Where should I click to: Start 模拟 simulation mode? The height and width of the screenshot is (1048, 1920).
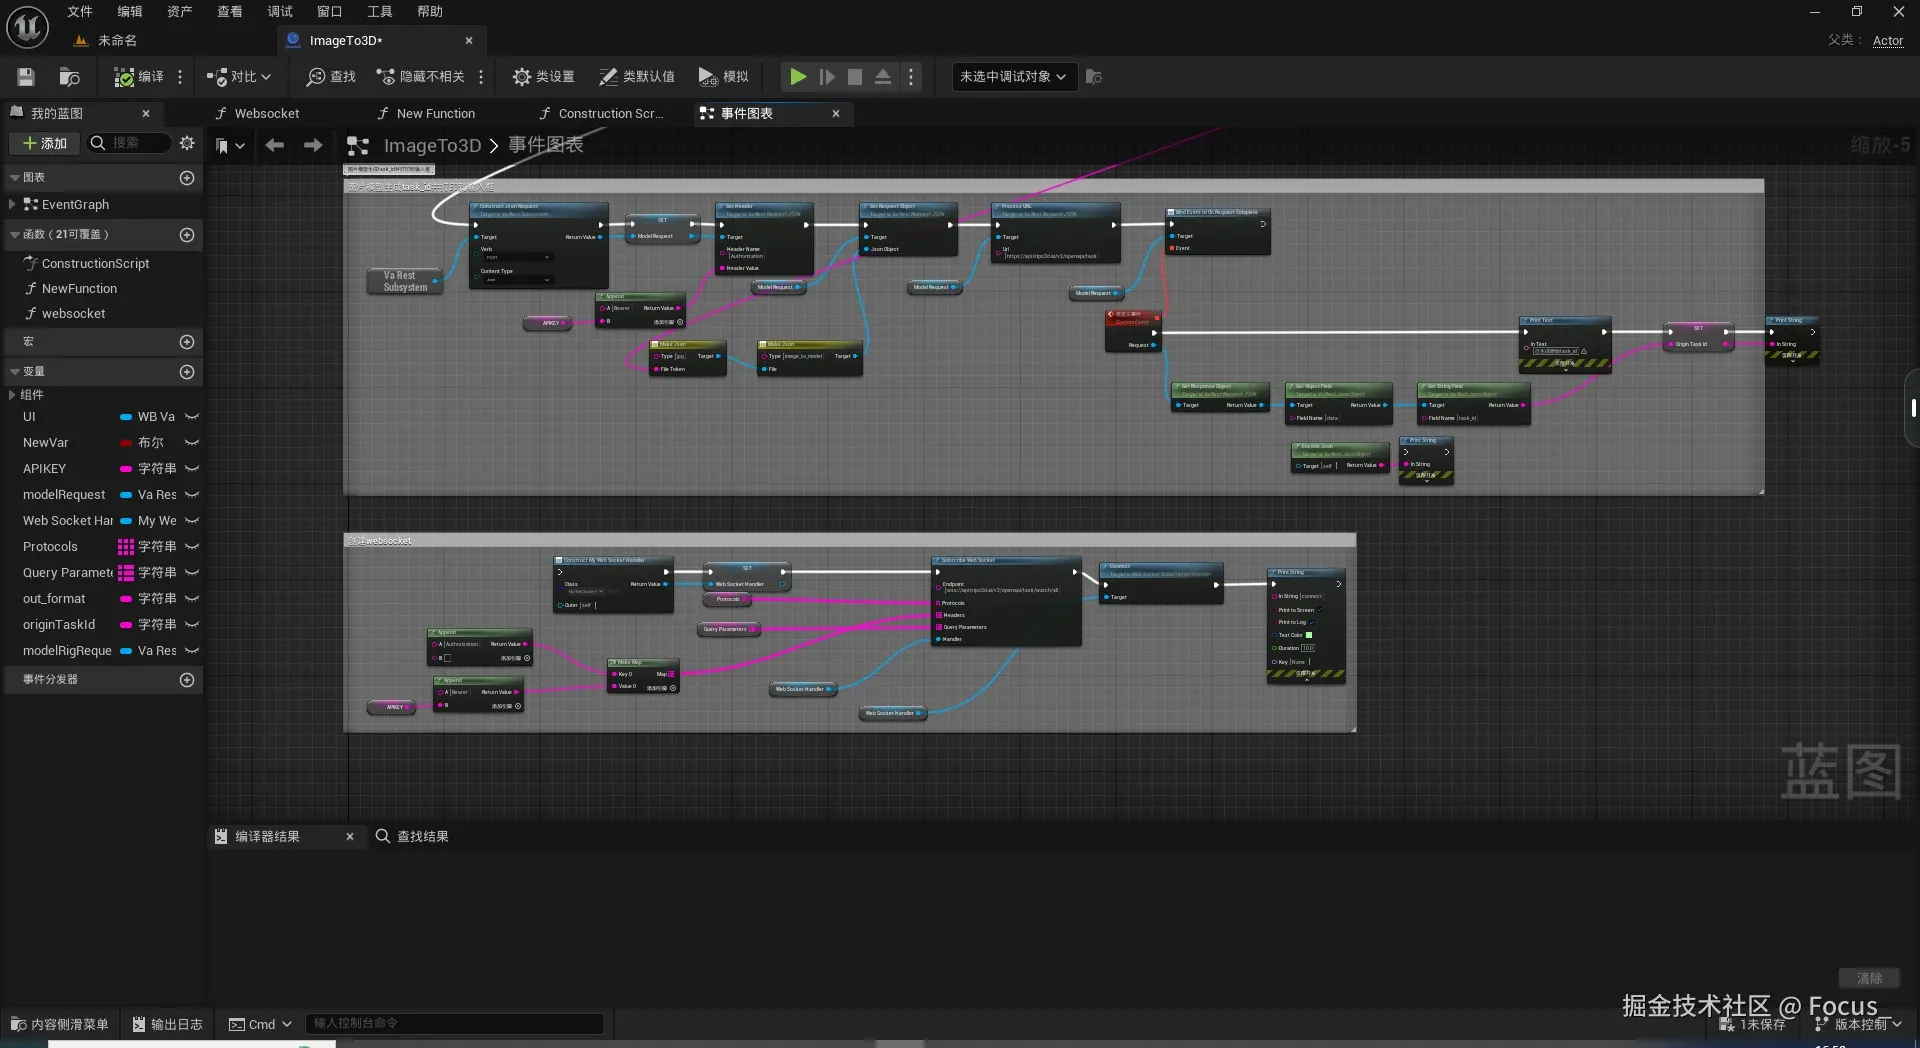point(723,77)
